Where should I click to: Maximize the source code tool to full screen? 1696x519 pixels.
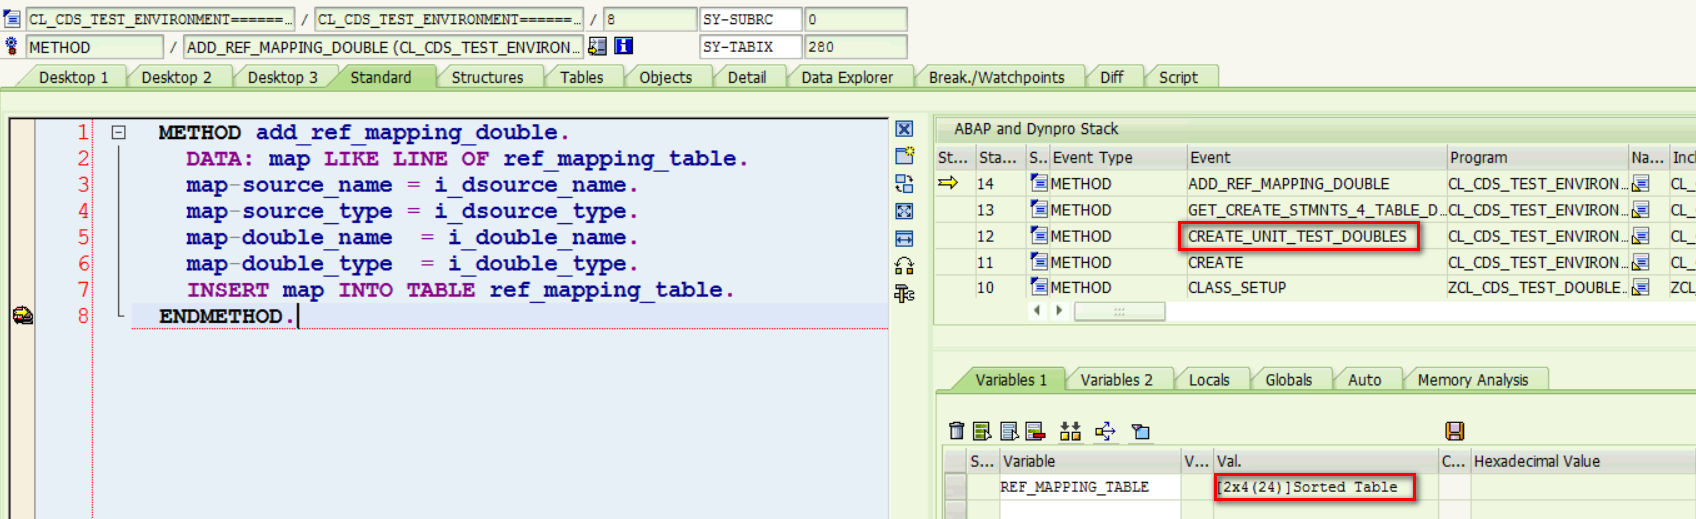[x=904, y=211]
